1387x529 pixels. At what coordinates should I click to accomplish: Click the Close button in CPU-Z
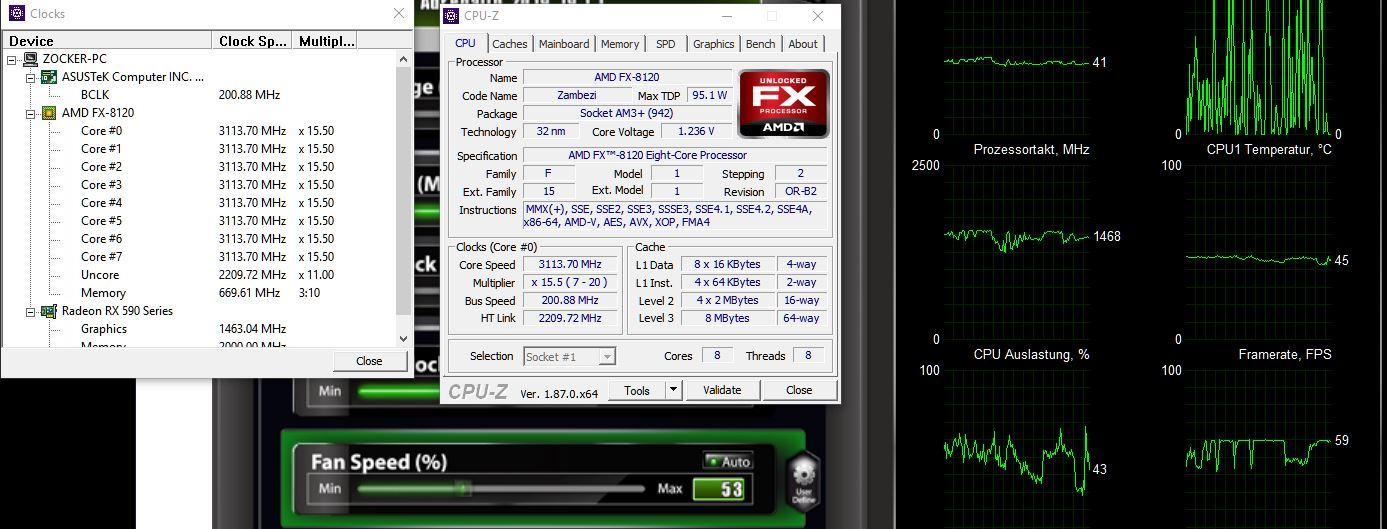coord(799,390)
